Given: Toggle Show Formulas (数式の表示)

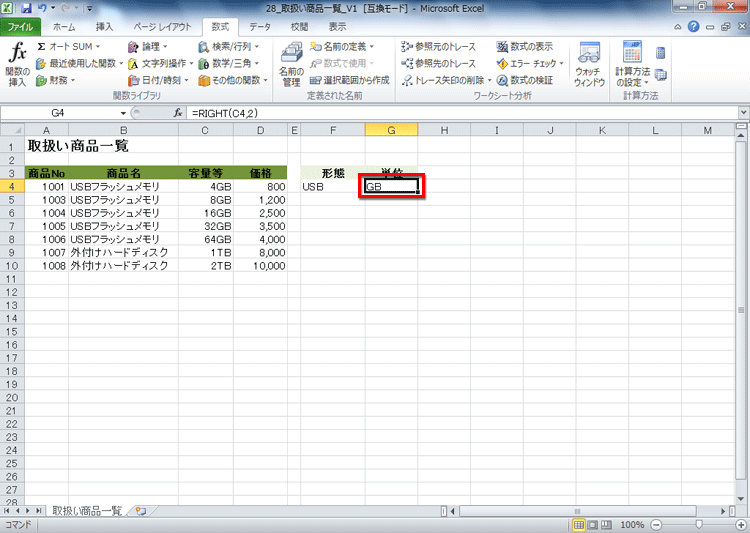Looking at the screenshot, I should pyautogui.click(x=525, y=46).
